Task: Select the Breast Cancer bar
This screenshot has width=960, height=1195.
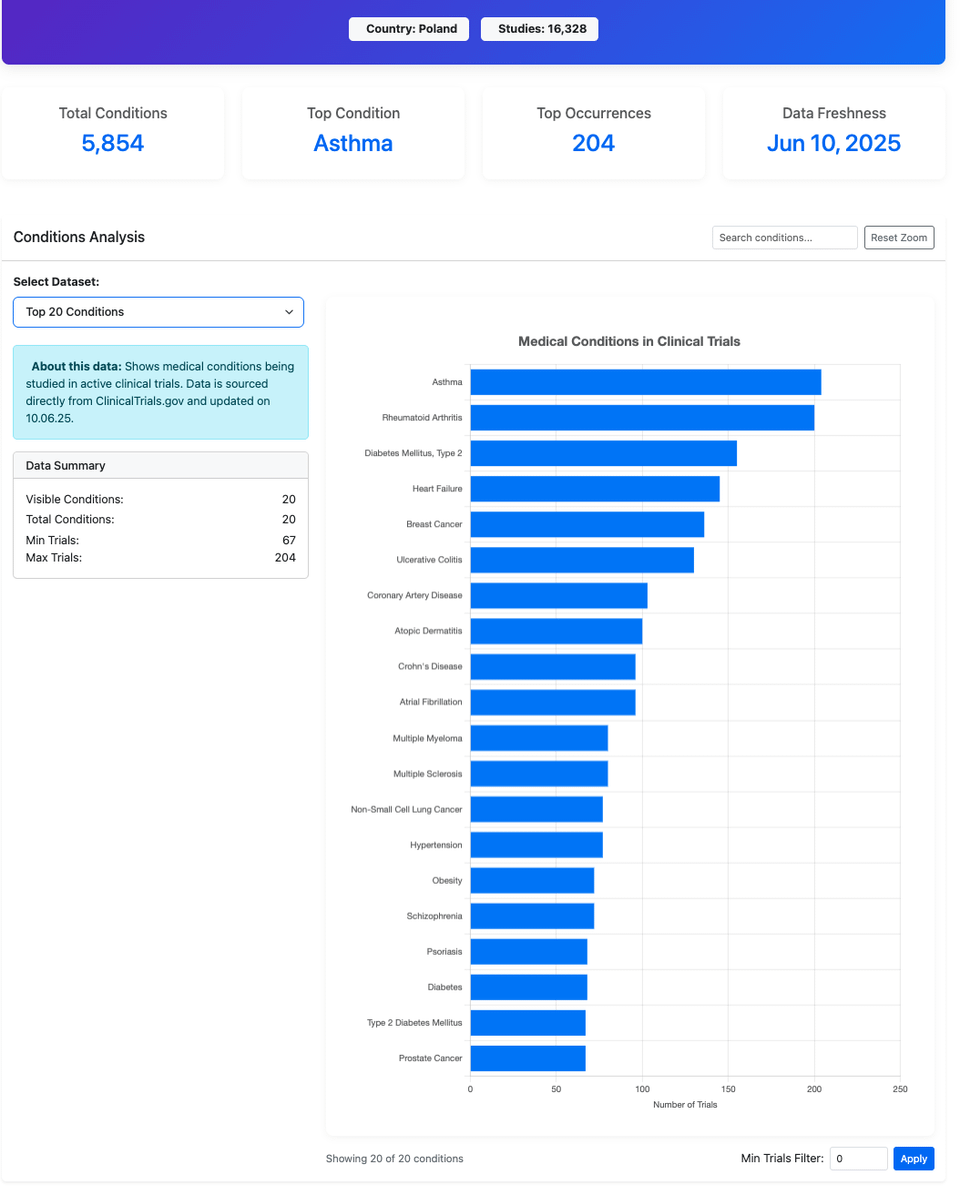Action: (x=587, y=524)
